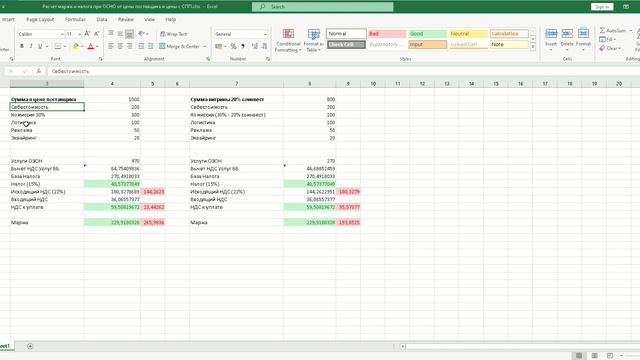Toggle Underline formatting
The height and width of the screenshot is (360, 640).
(40, 46)
